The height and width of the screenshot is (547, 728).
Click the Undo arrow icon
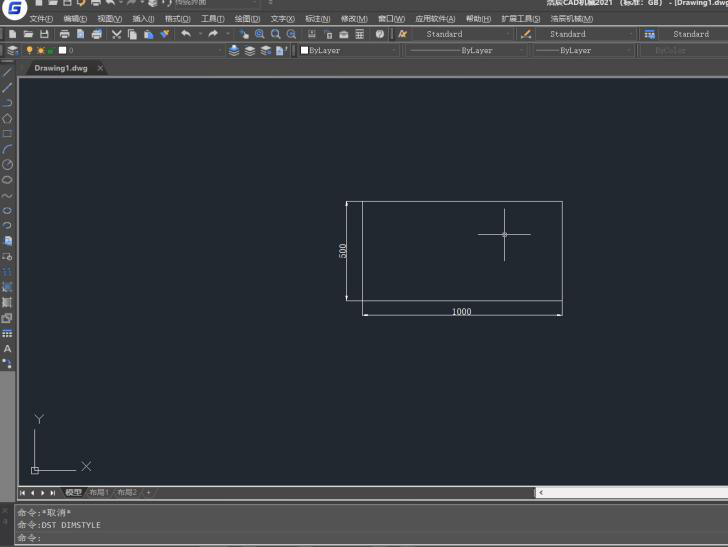pyautogui.click(x=186, y=33)
